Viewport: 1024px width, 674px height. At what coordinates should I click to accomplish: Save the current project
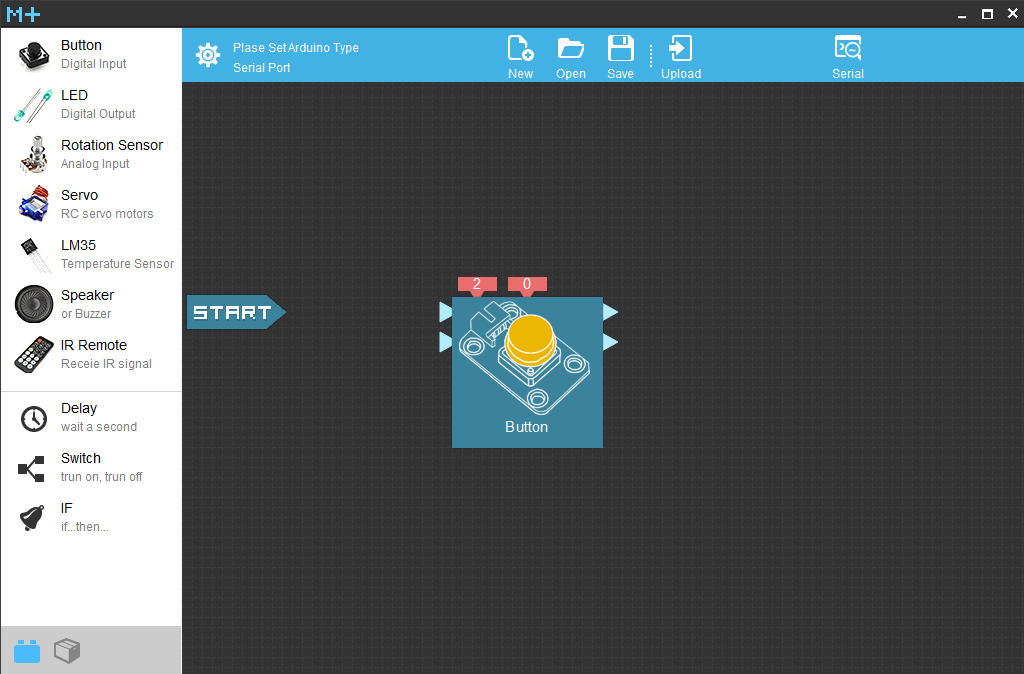[620, 57]
